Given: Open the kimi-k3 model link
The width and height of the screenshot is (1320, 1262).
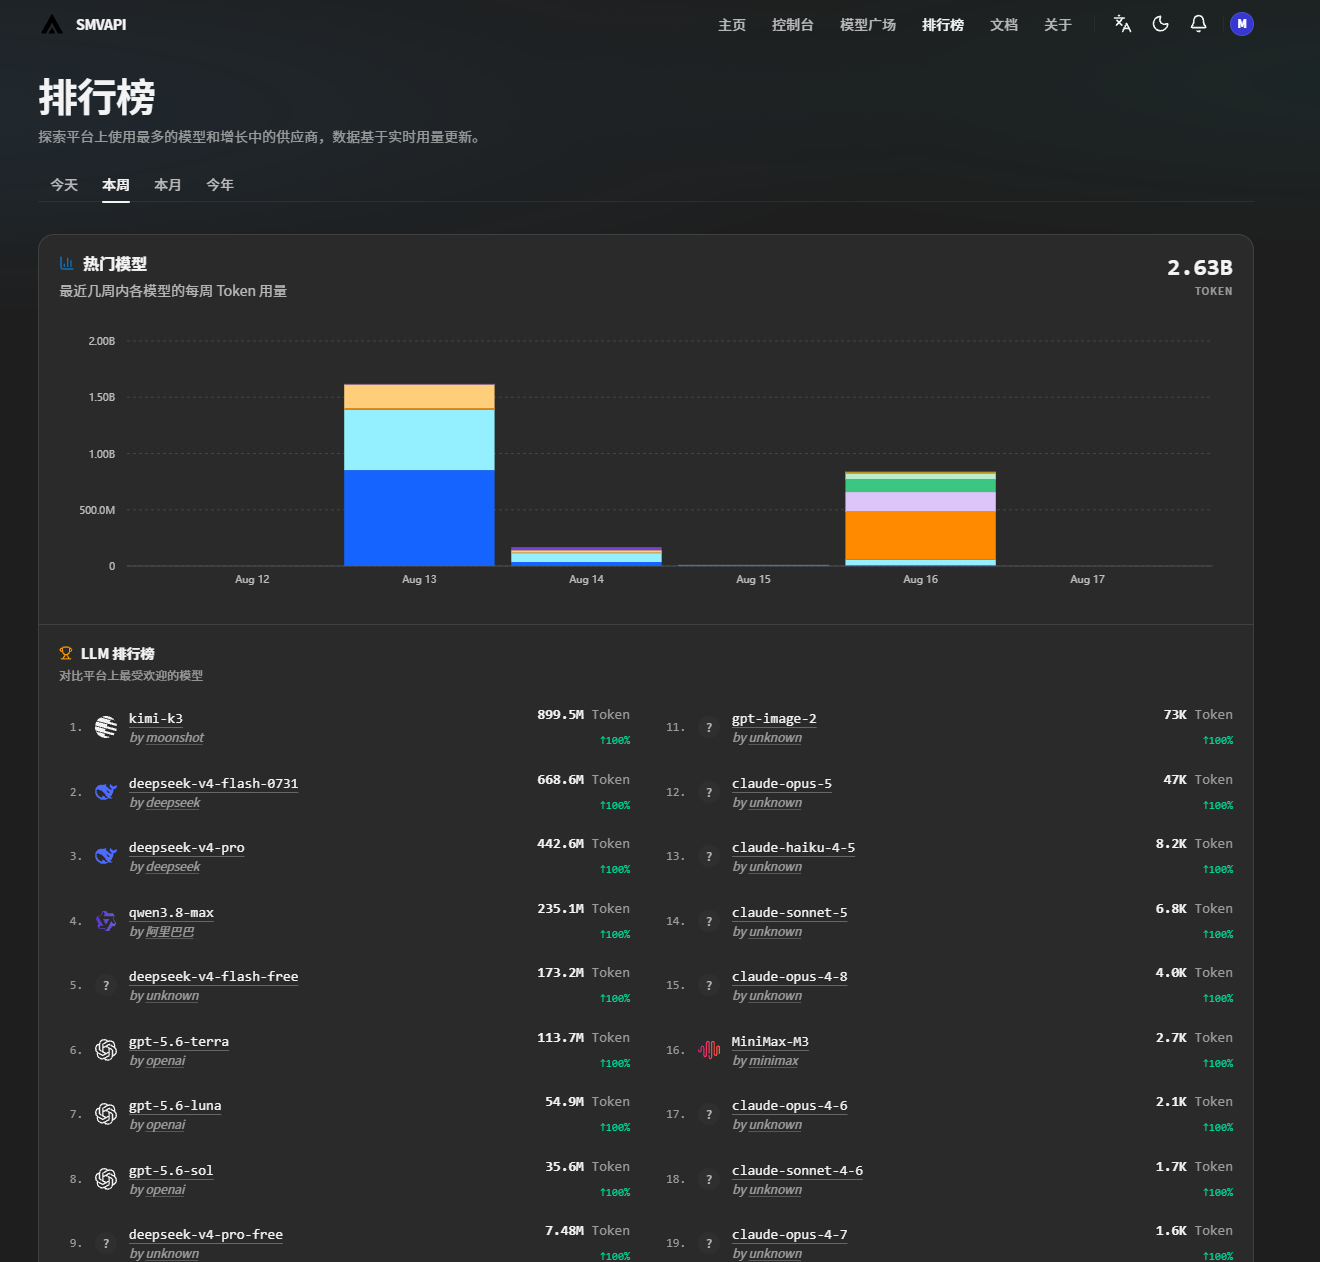Looking at the screenshot, I should [156, 718].
